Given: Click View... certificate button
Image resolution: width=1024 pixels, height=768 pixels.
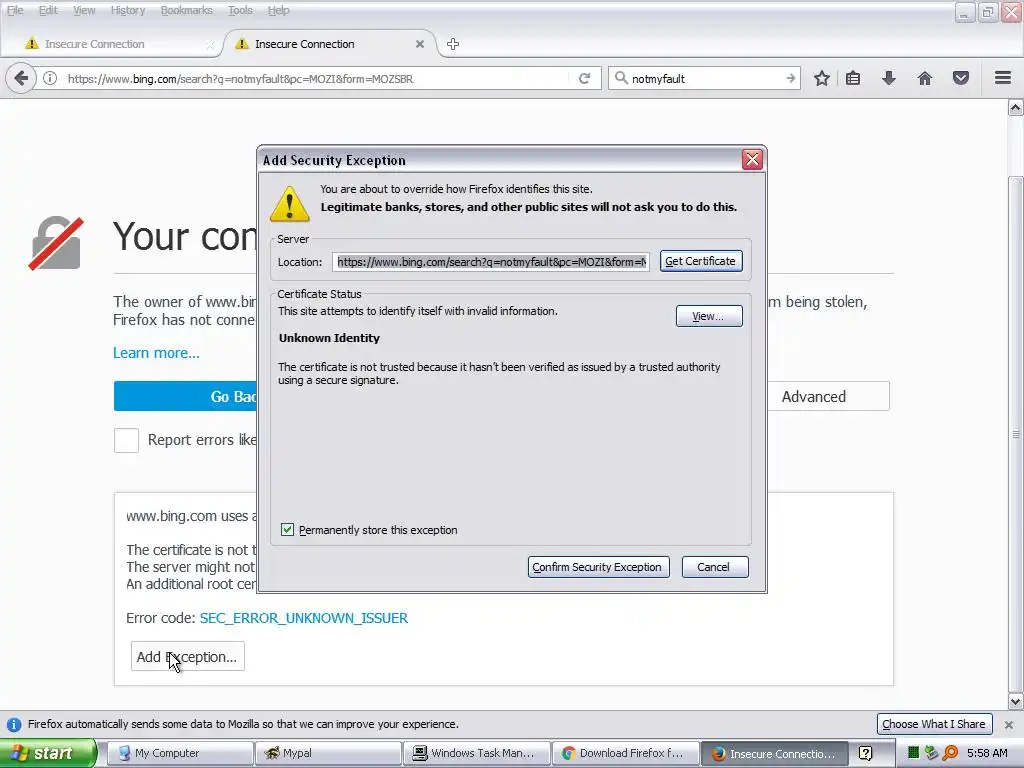Looking at the screenshot, I should [709, 316].
